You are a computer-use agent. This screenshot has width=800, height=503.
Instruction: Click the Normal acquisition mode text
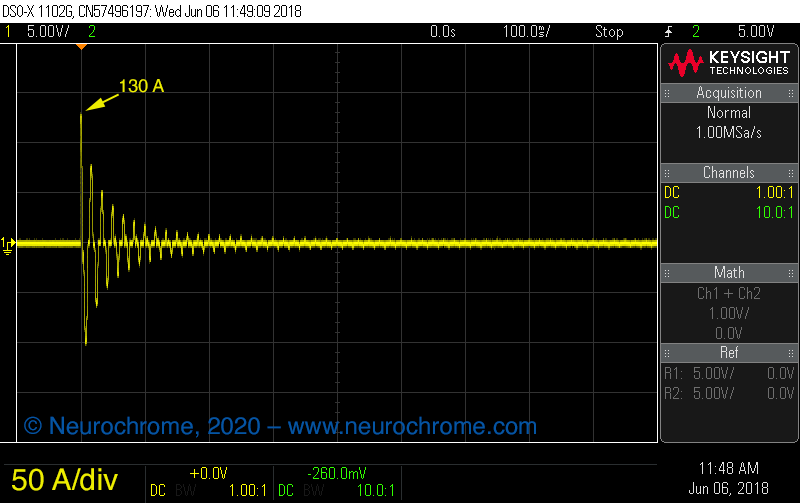click(x=729, y=113)
